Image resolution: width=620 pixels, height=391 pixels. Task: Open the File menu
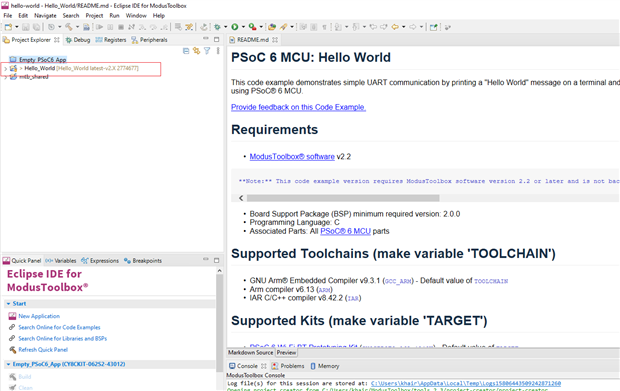coord(8,15)
